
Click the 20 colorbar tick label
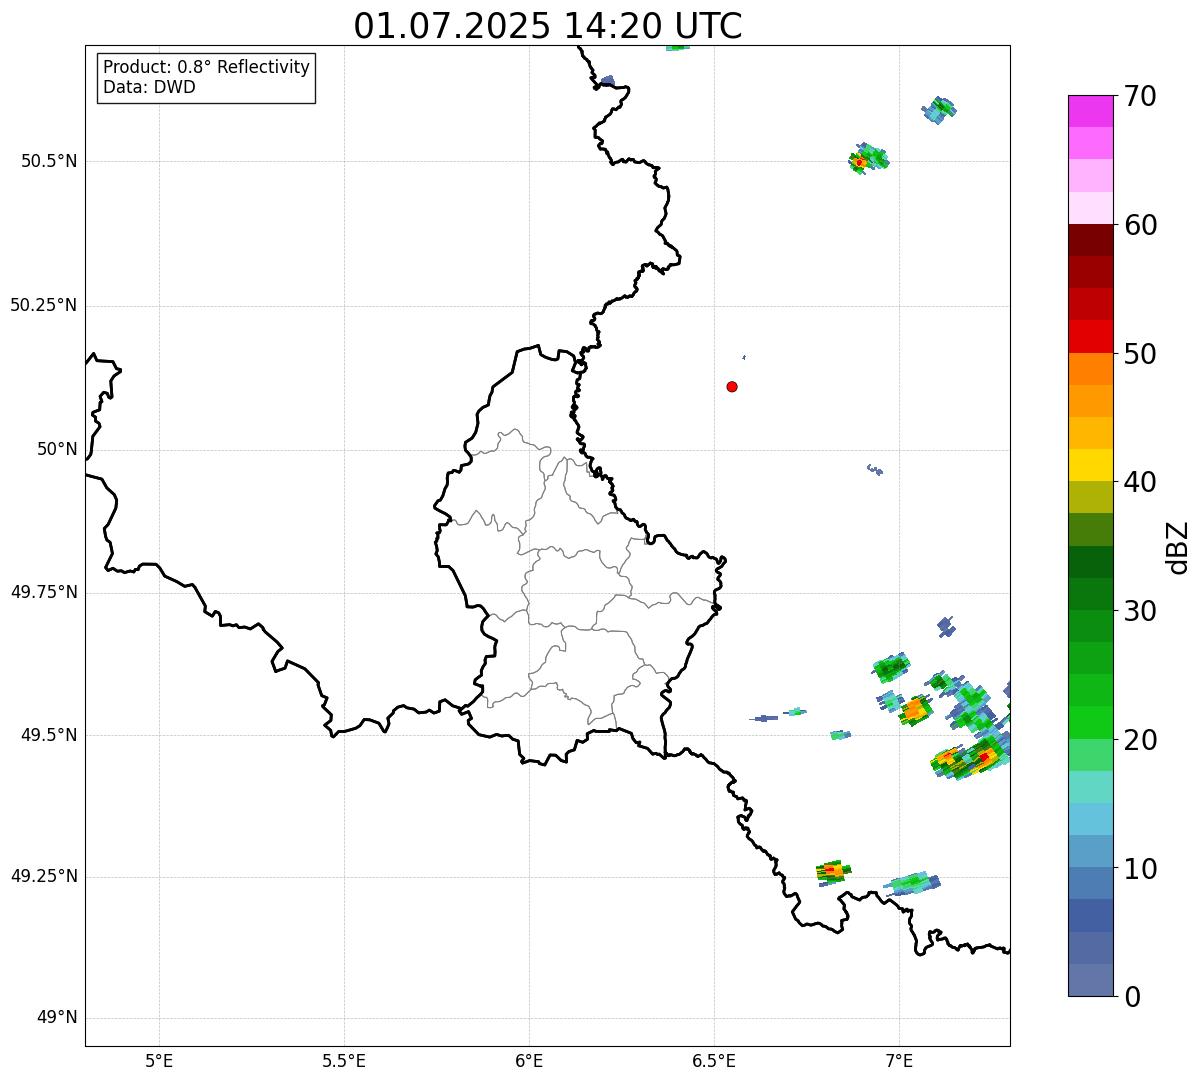tap(1140, 740)
